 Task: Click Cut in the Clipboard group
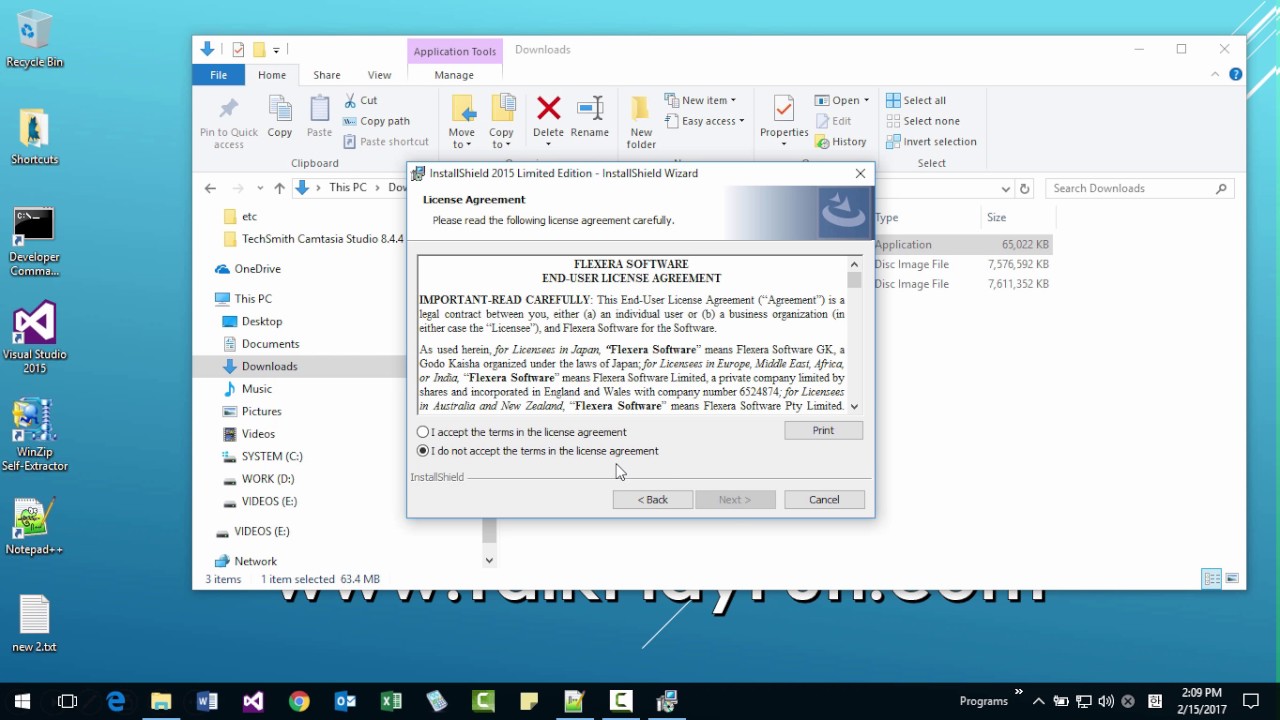tap(360, 100)
